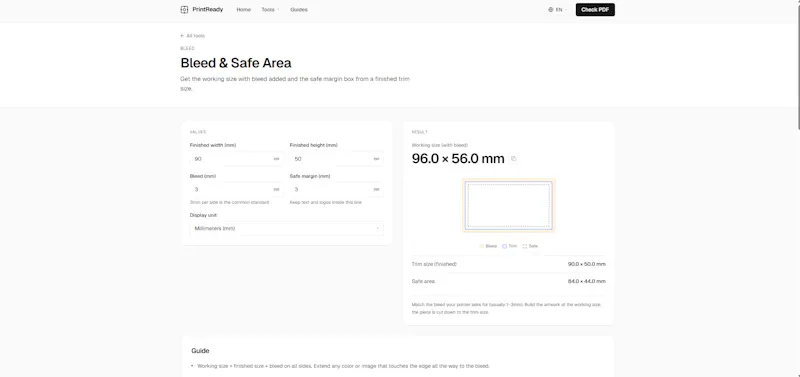This screenshot has height=377, width=800.
Task: Click '3mm per side is the common standard' hint
Action: [229, 203]
